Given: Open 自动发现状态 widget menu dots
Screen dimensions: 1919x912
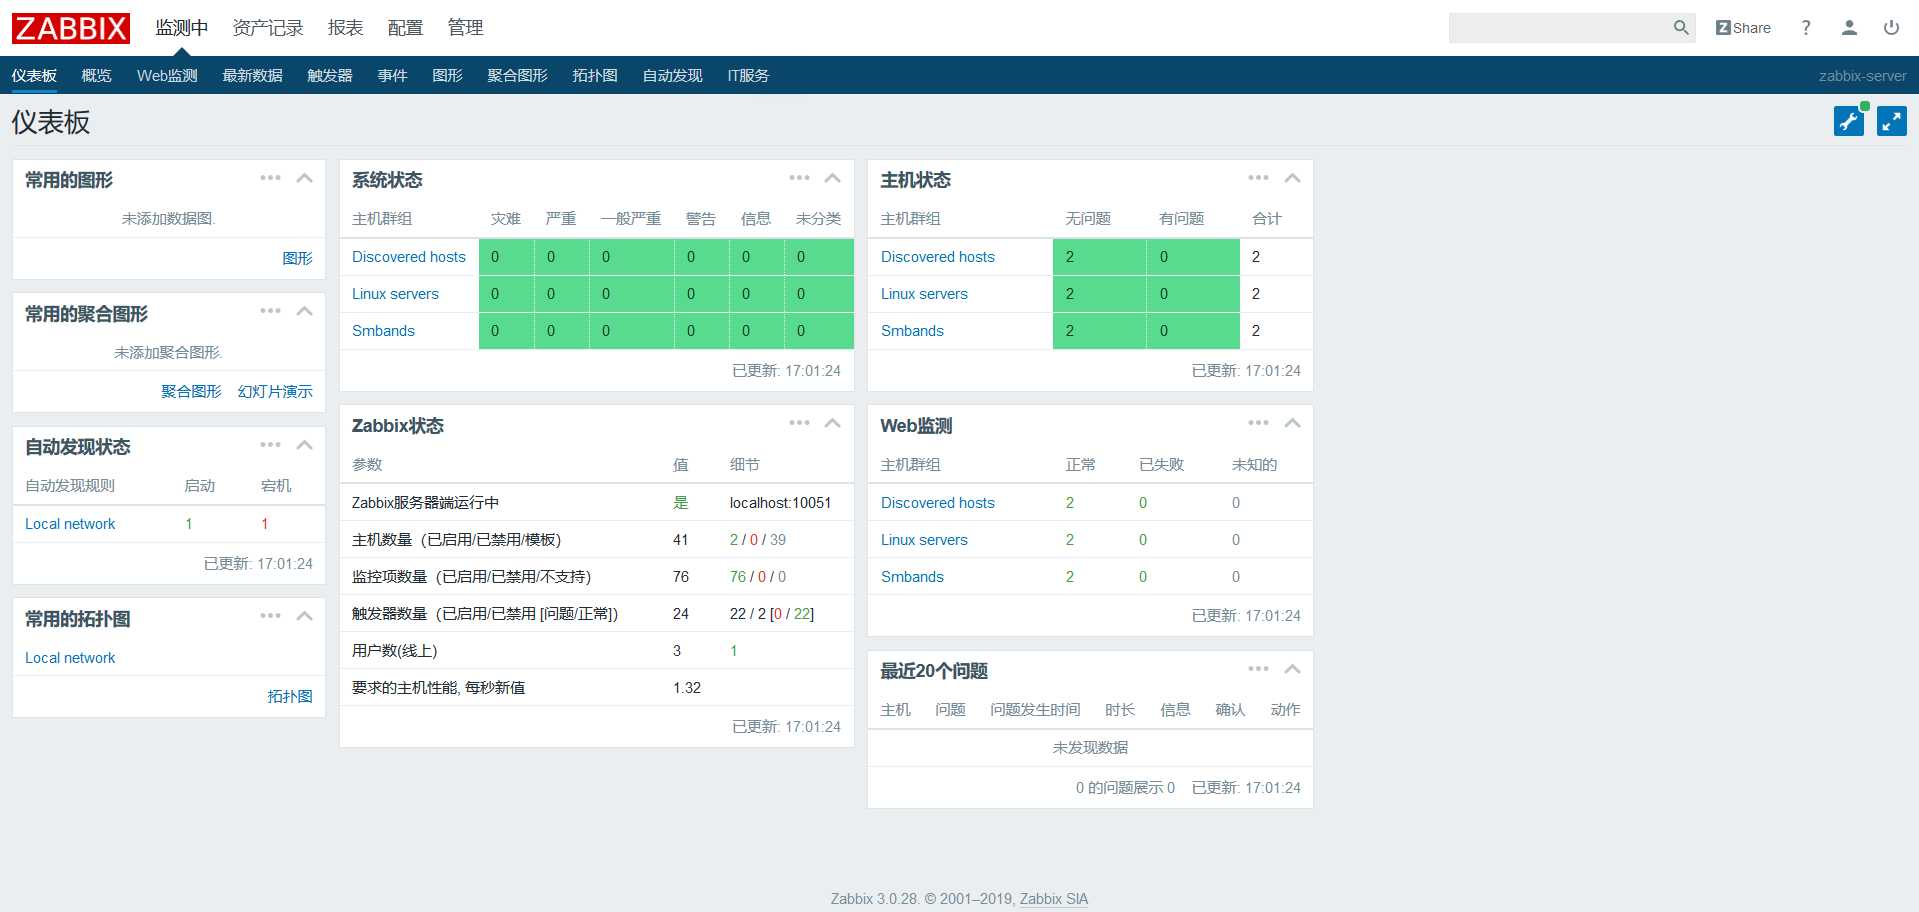Looking at the screenshot, I should click(x=270, y=445).
